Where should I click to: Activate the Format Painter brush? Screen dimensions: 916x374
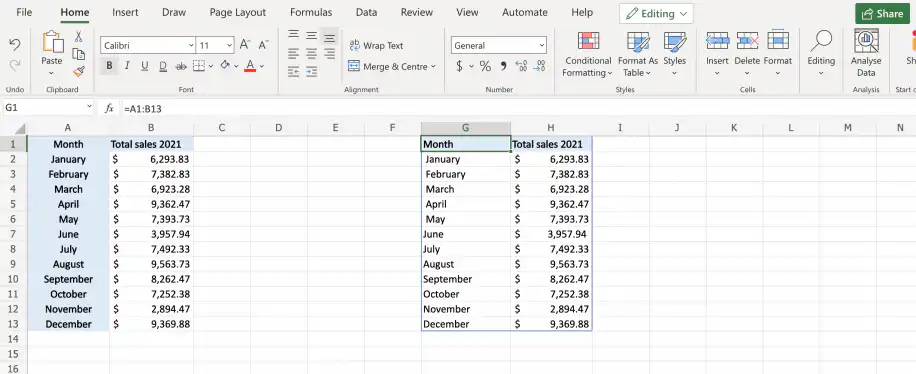[78, 71]
